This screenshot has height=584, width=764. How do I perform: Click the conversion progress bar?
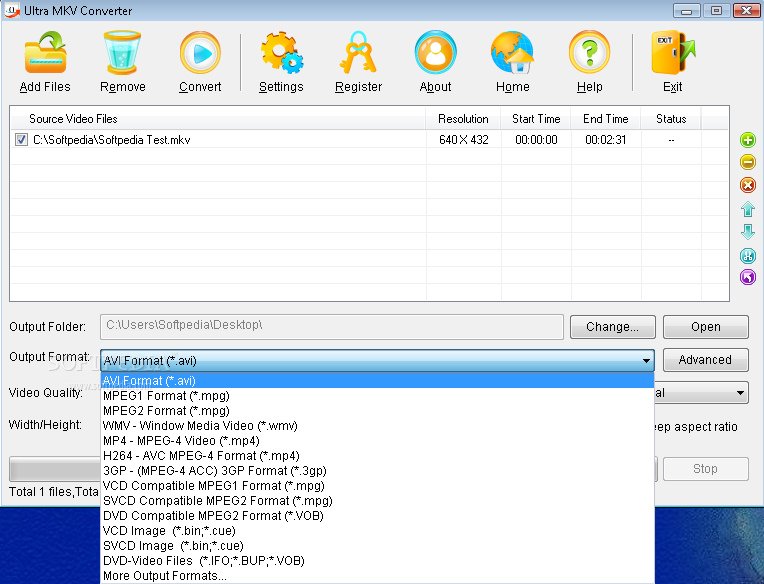pyautogui.click(x=55, y=469)
